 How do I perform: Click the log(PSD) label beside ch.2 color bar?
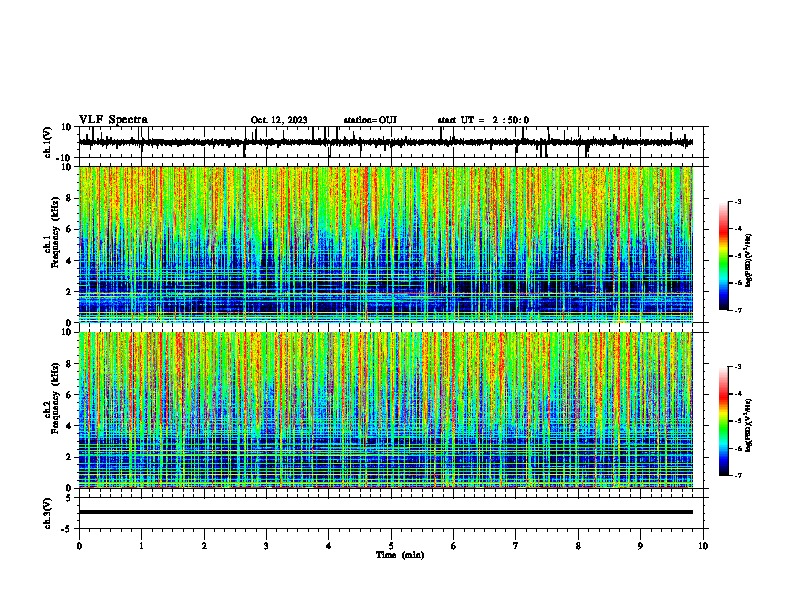pos(749,426)
